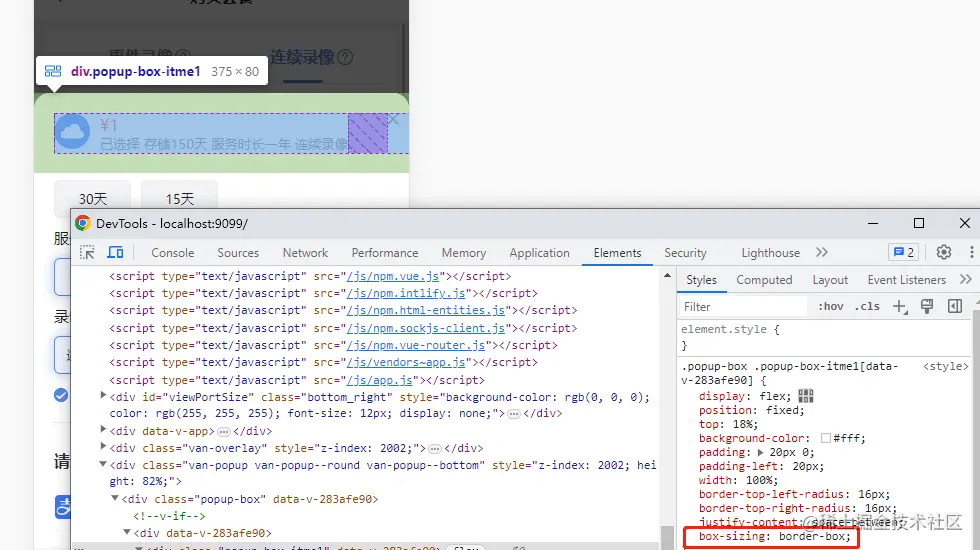Open the Application tab
This screenshot has height=550, width=980.
click(539, 252)
